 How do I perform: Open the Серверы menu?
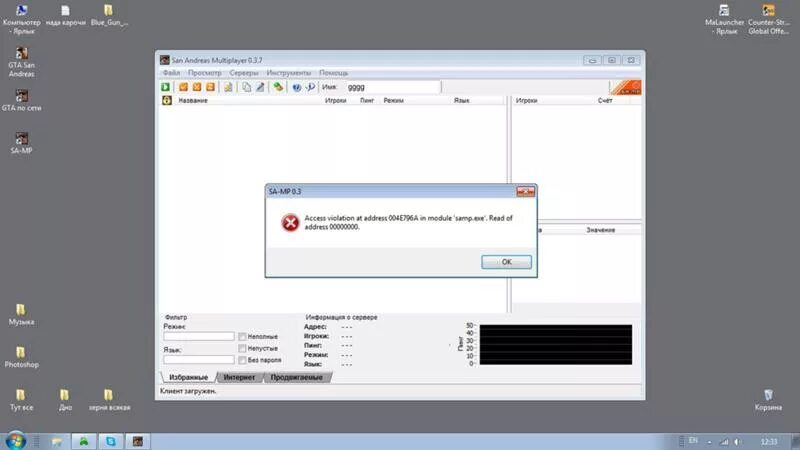(244, 73)
